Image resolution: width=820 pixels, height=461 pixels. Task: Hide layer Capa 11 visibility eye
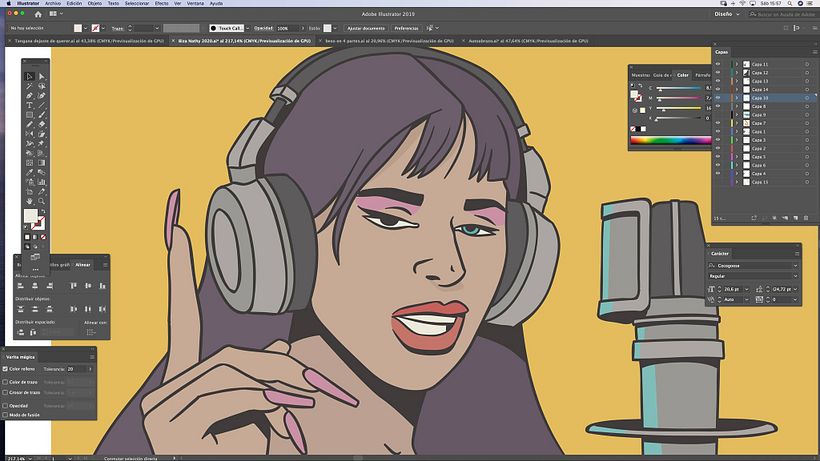pos(718,64)
